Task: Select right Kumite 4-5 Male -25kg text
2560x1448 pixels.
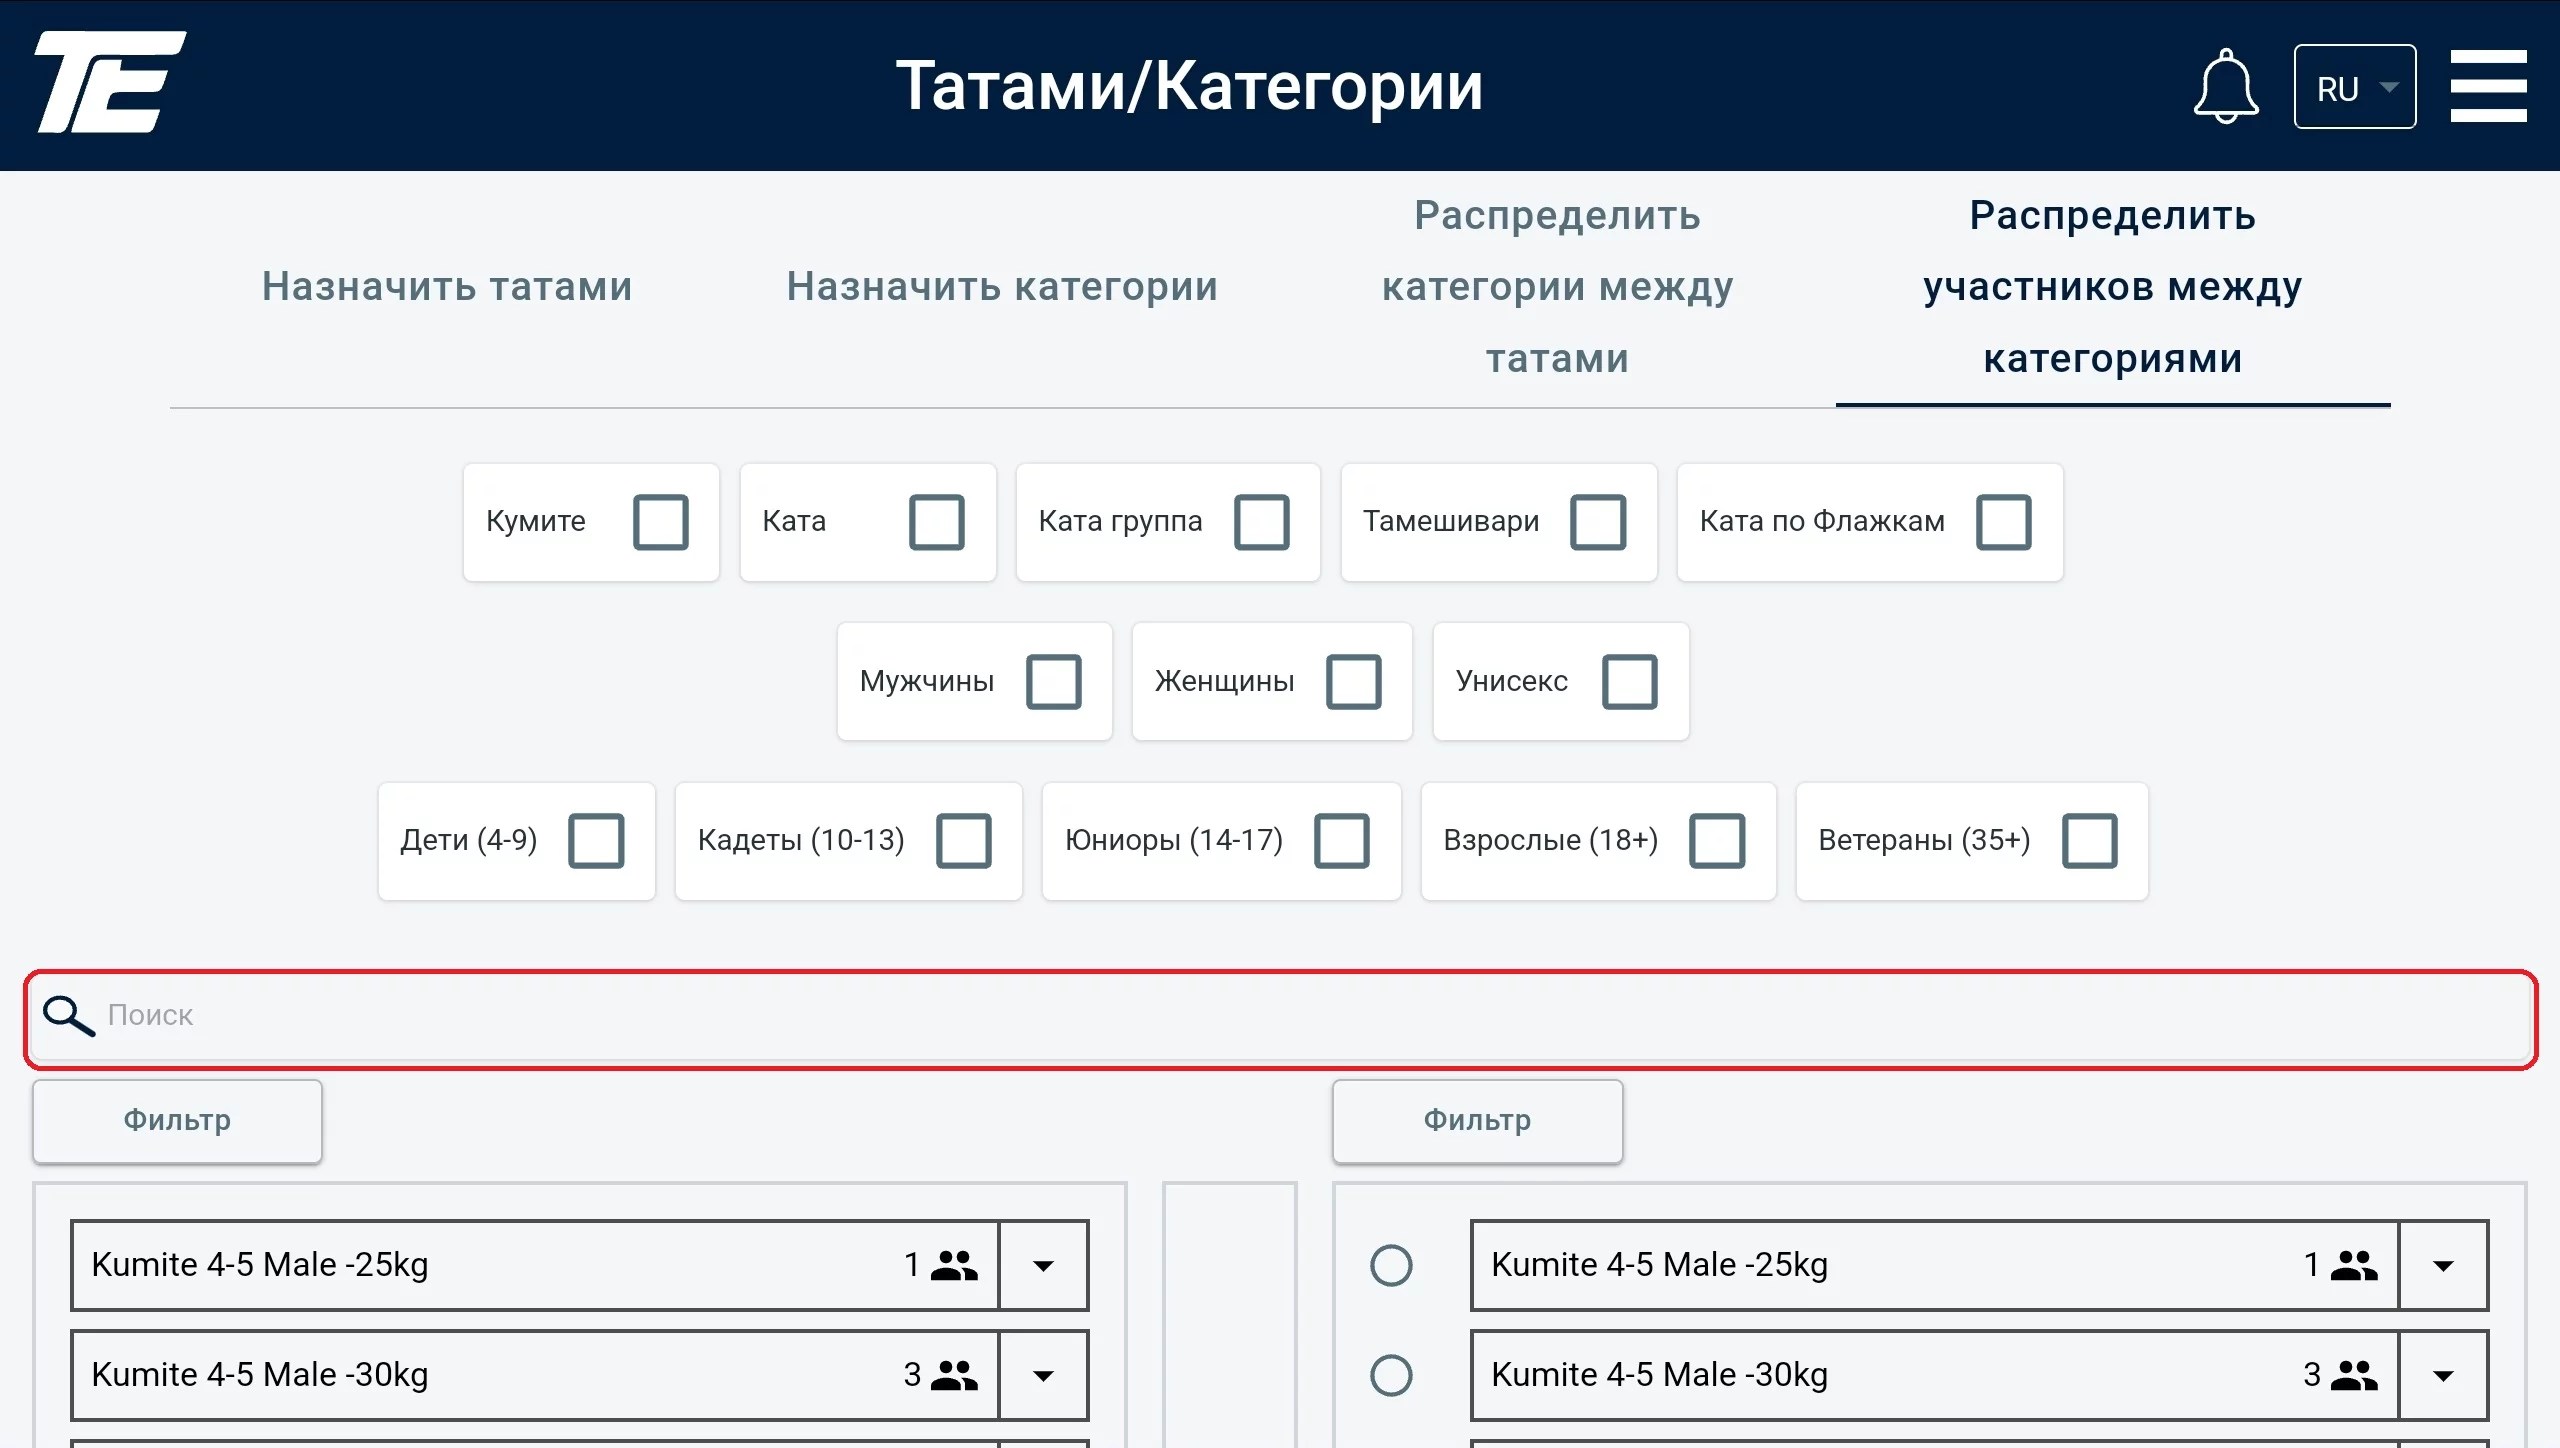Action: pos(1660,1266)
